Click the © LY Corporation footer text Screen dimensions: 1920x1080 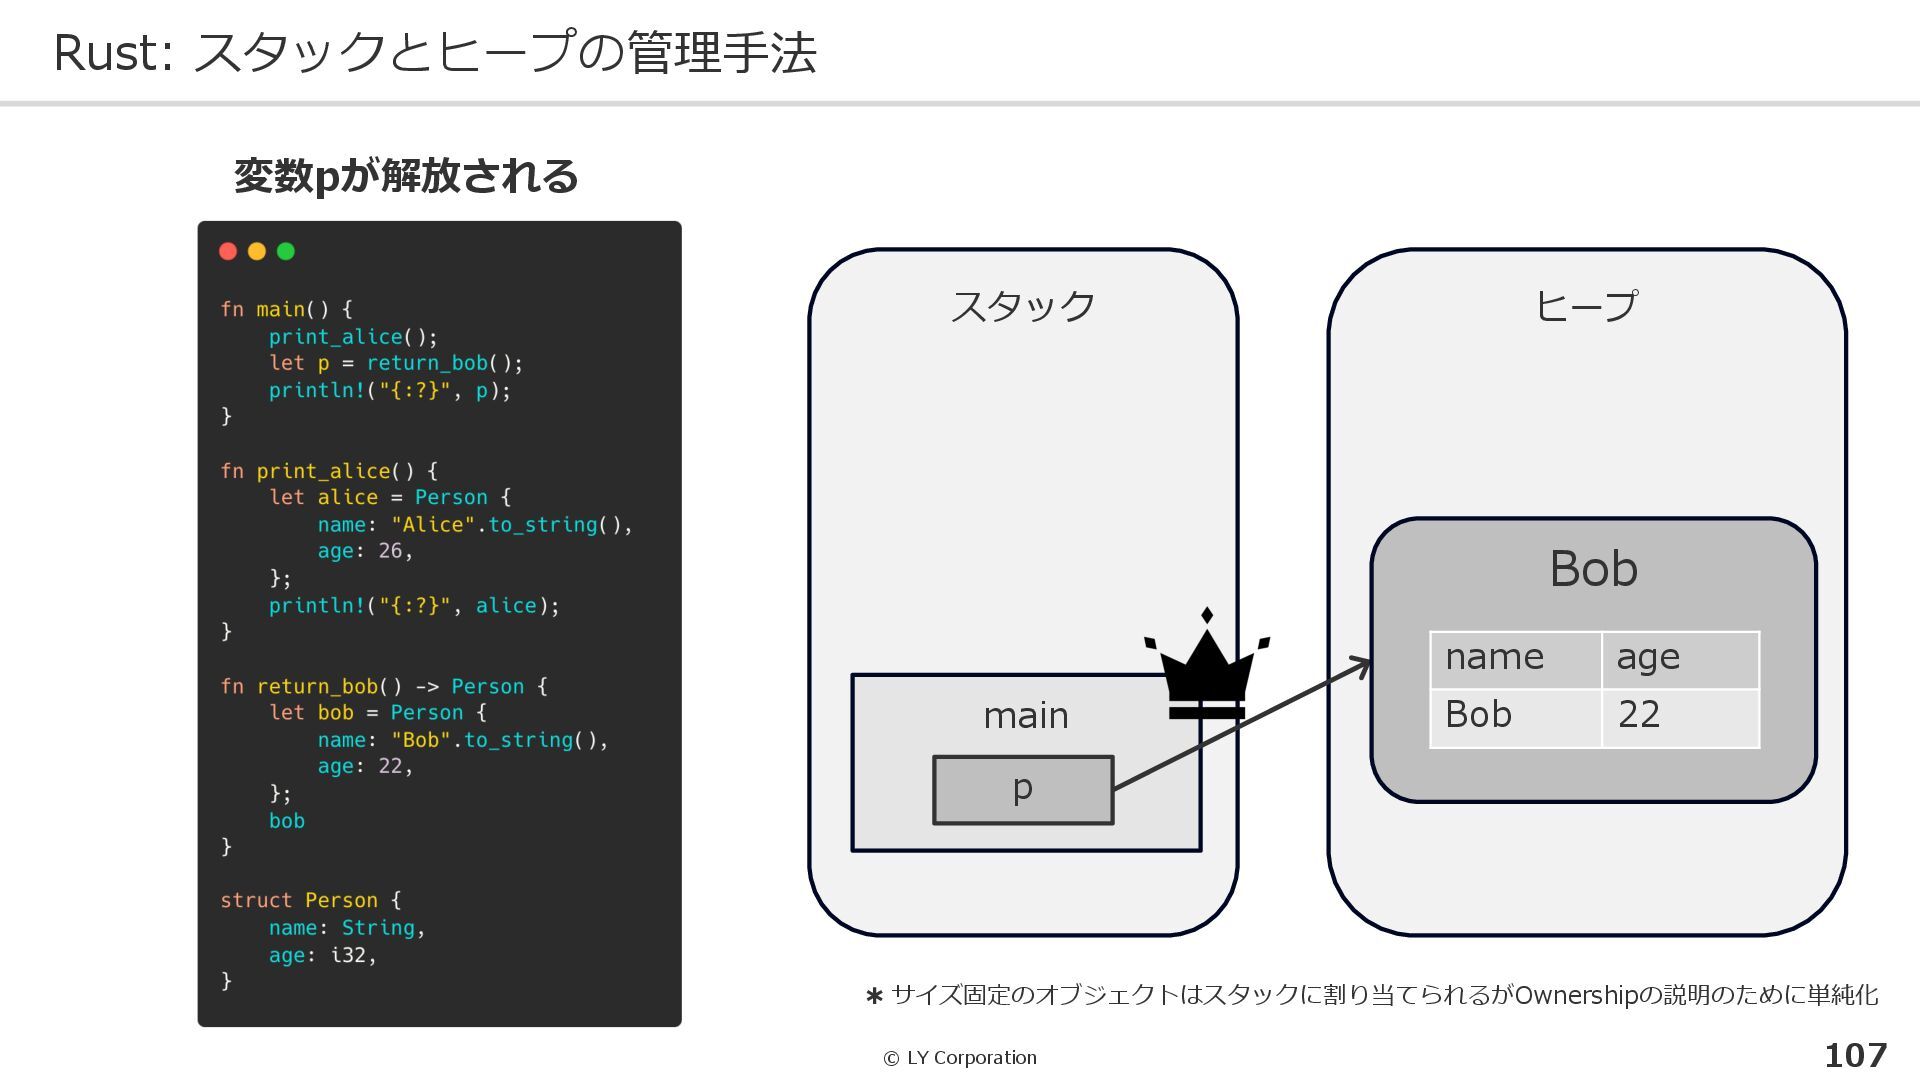pos(960,1058)
